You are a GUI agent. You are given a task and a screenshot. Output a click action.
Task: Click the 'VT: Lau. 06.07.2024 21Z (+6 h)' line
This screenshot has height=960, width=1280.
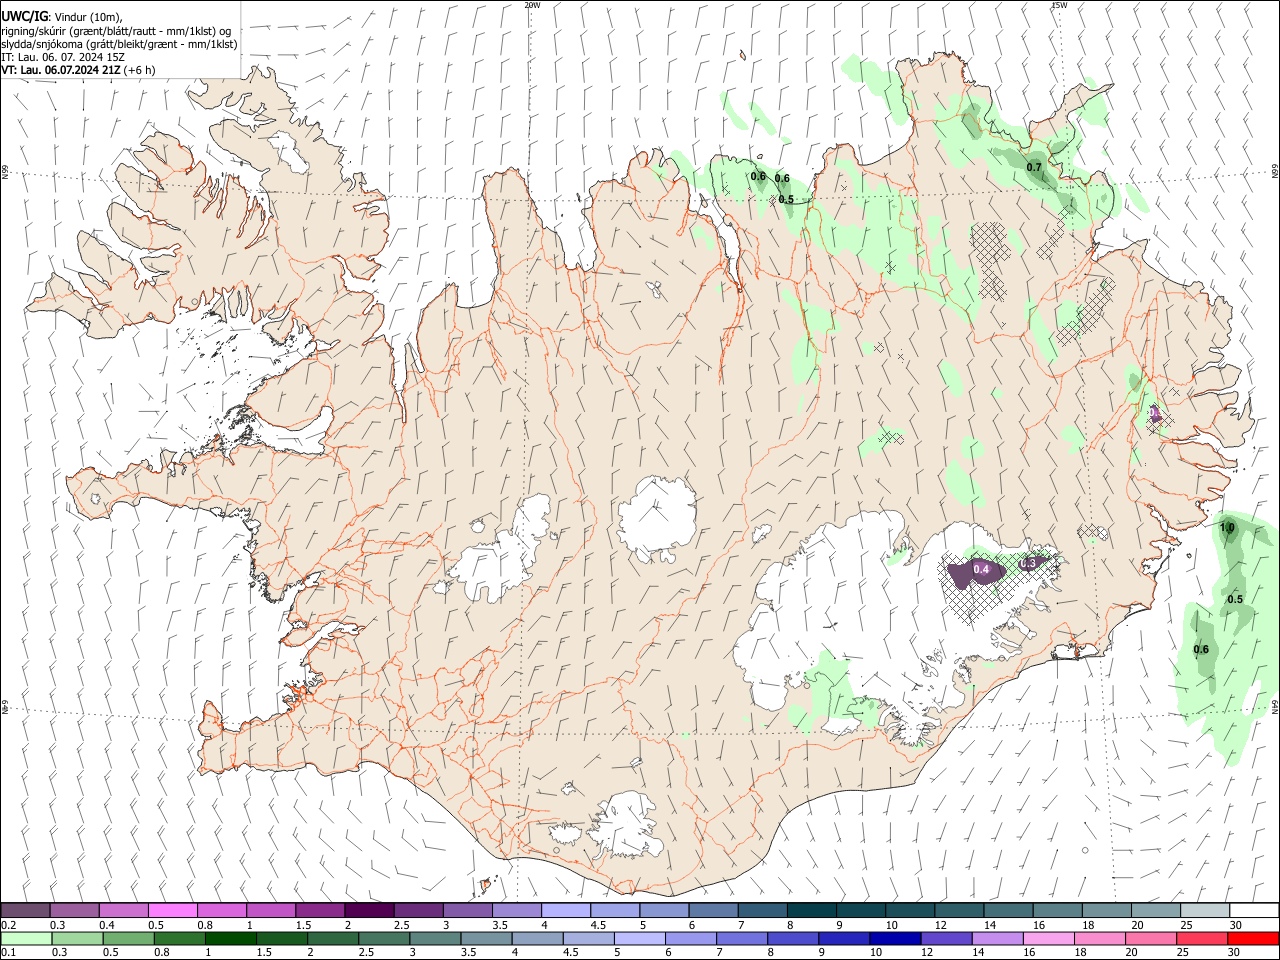coord(78,70)
